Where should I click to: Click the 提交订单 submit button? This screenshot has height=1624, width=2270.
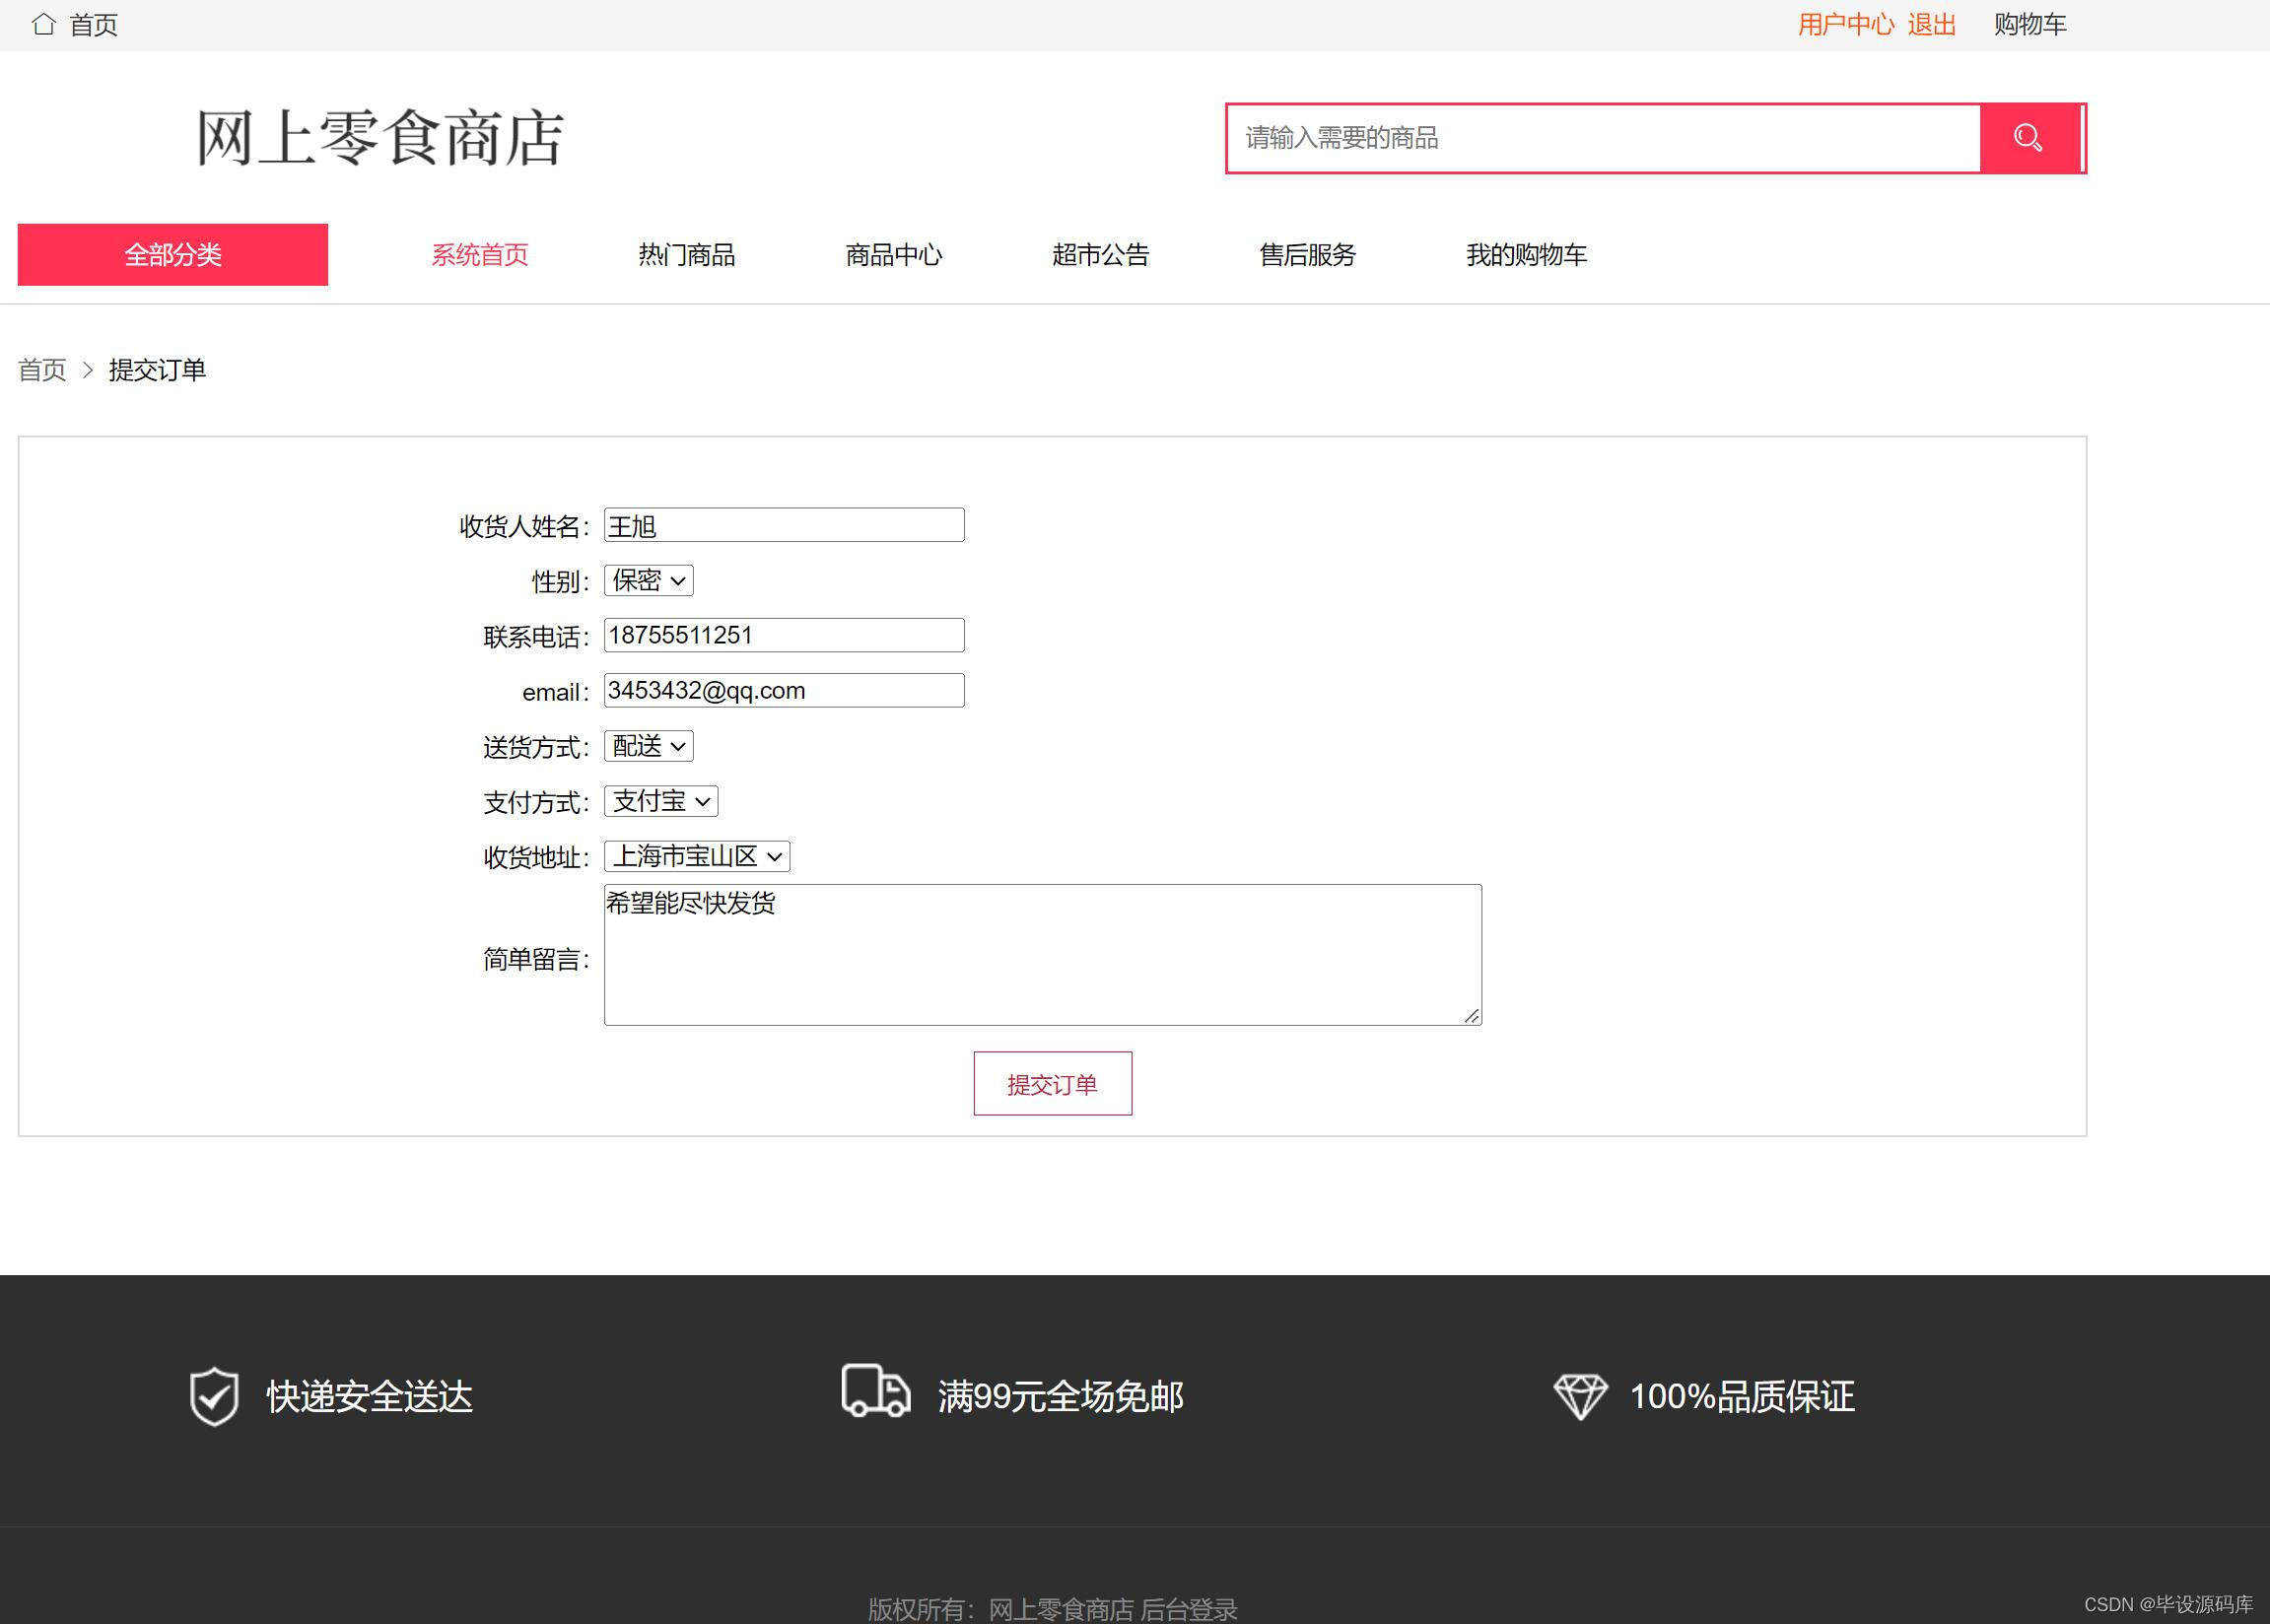coord(1052,1083)
